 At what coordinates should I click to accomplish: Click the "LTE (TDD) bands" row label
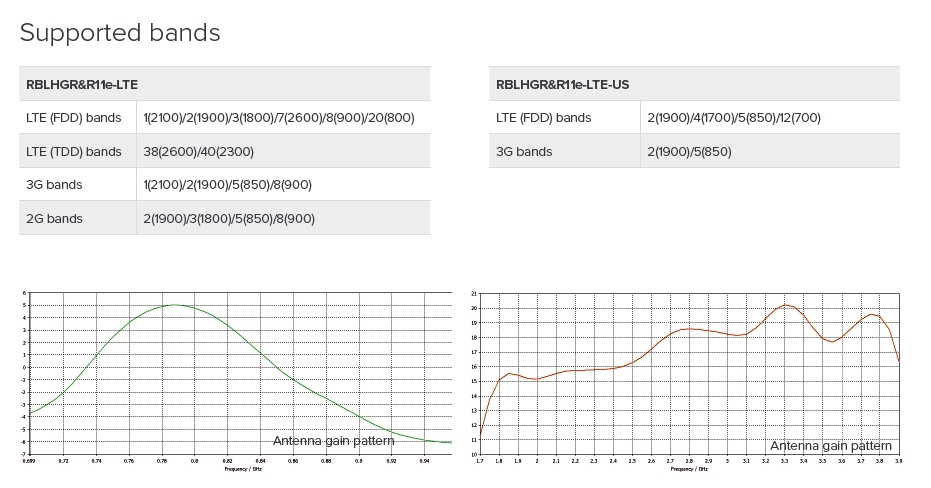[74, 152]
